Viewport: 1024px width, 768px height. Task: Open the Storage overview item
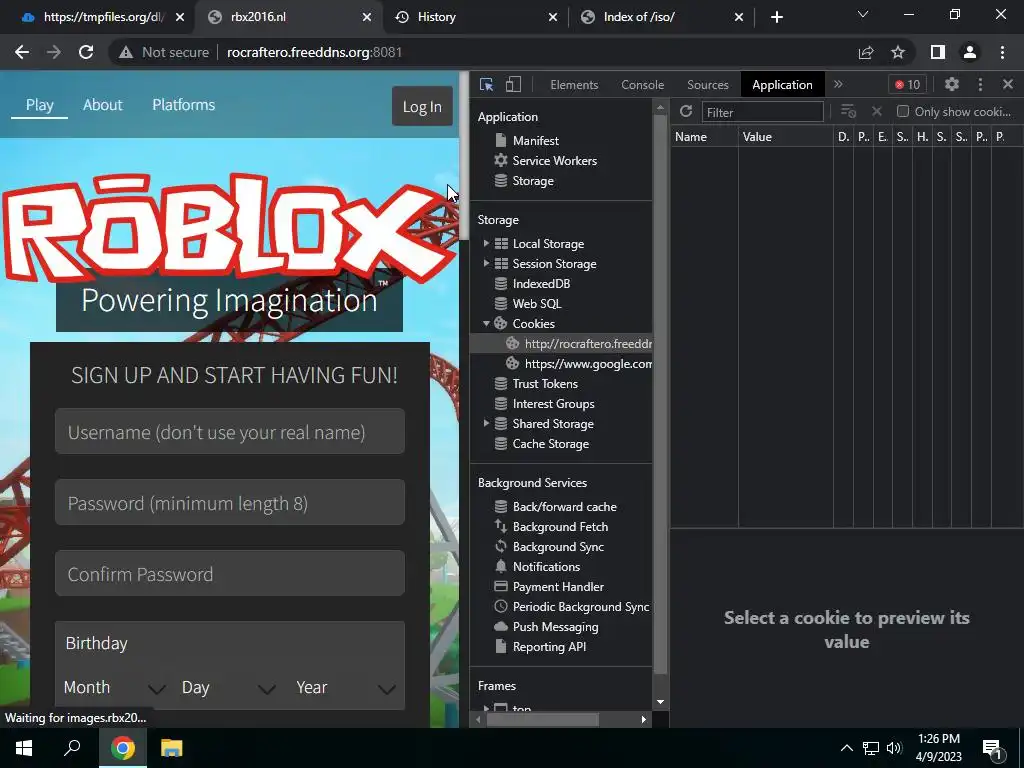[533, 181]
